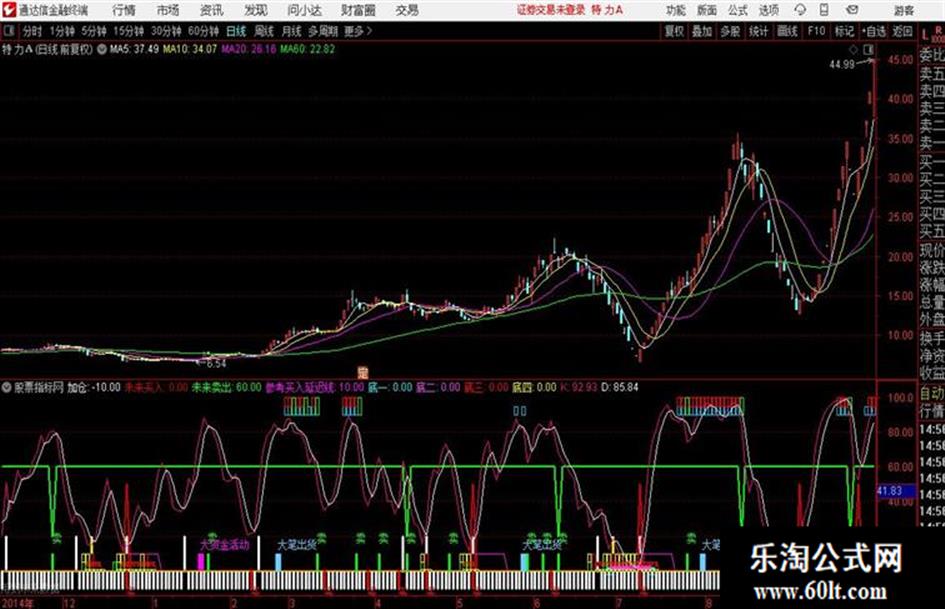Click the 画线 toolbar button
The width and height of the screenshot is (945, 609).
click(788, 31)
